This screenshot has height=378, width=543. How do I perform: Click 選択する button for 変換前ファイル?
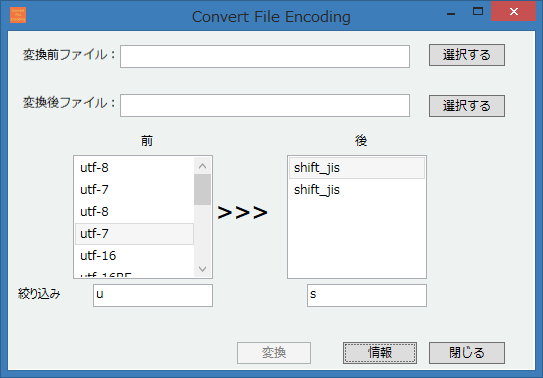[467, 55]
